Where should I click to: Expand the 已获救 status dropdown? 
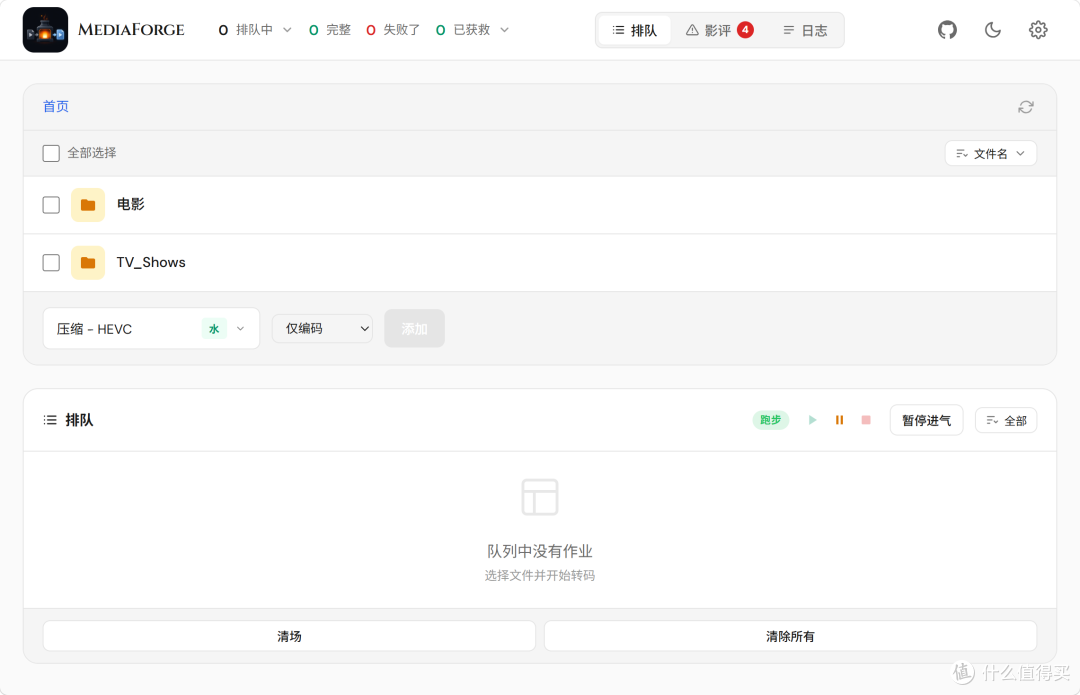472,30
